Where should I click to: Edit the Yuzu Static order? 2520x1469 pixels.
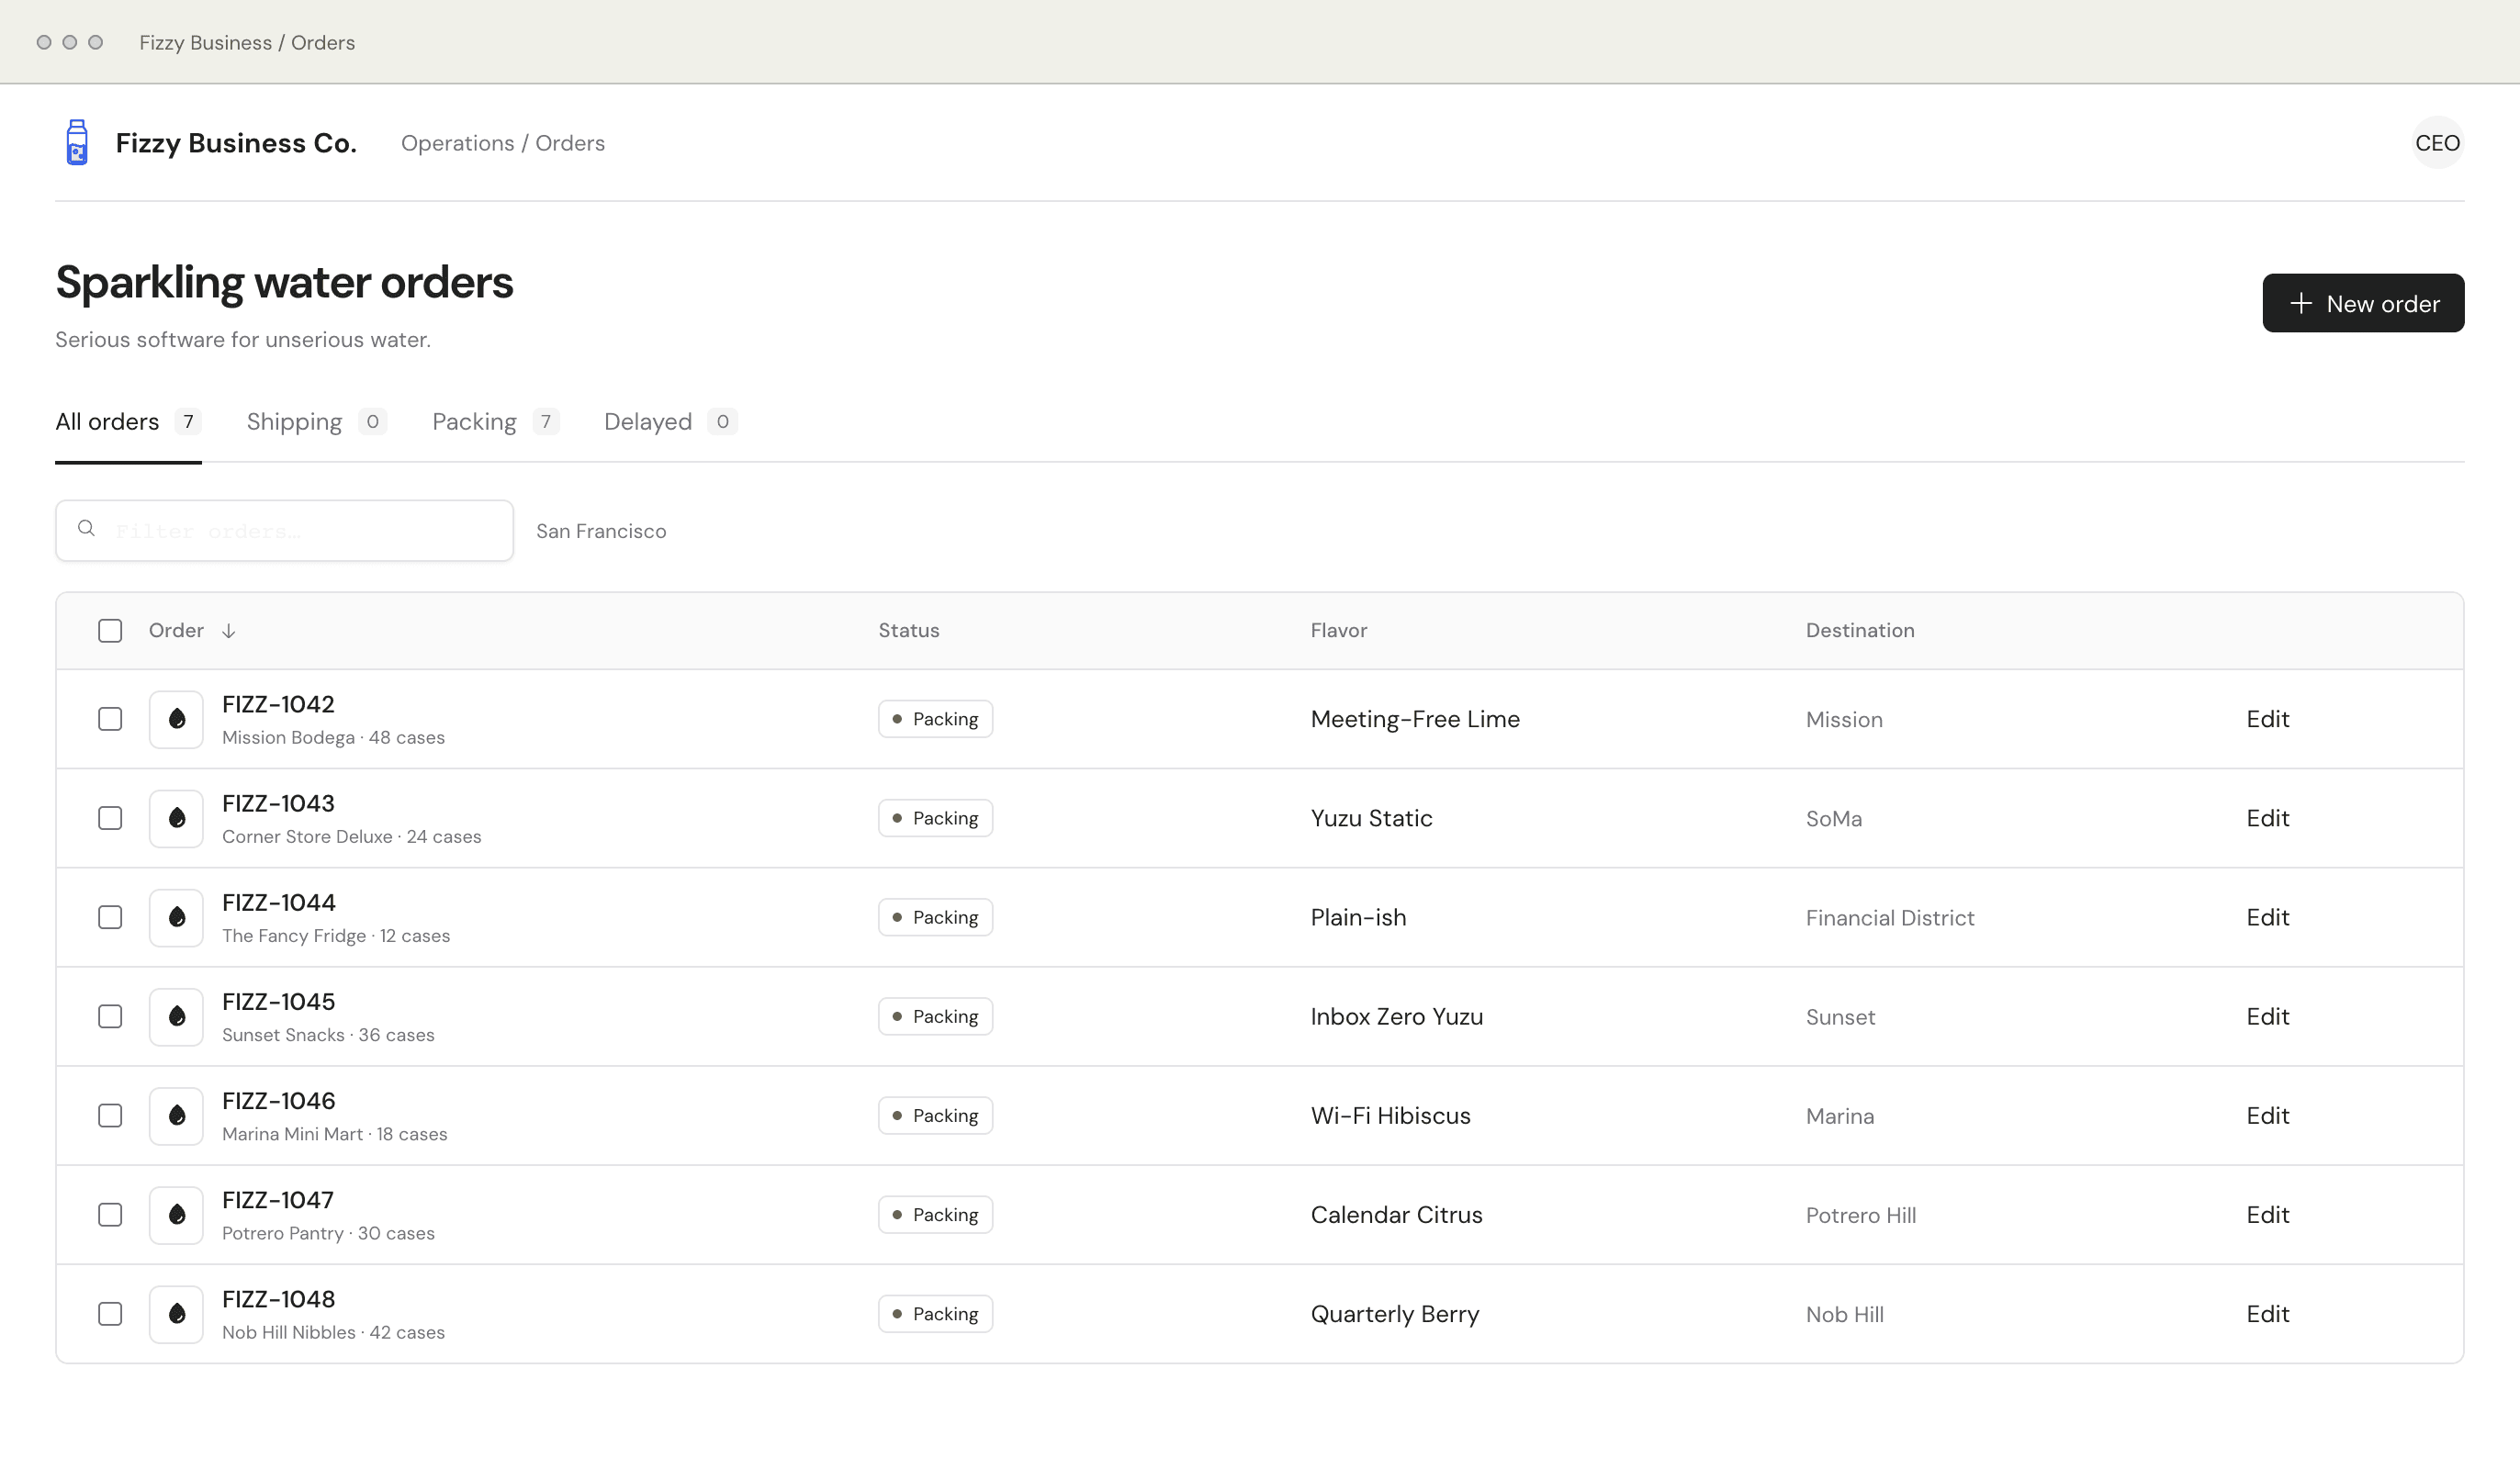click(x=2267, y=818)
